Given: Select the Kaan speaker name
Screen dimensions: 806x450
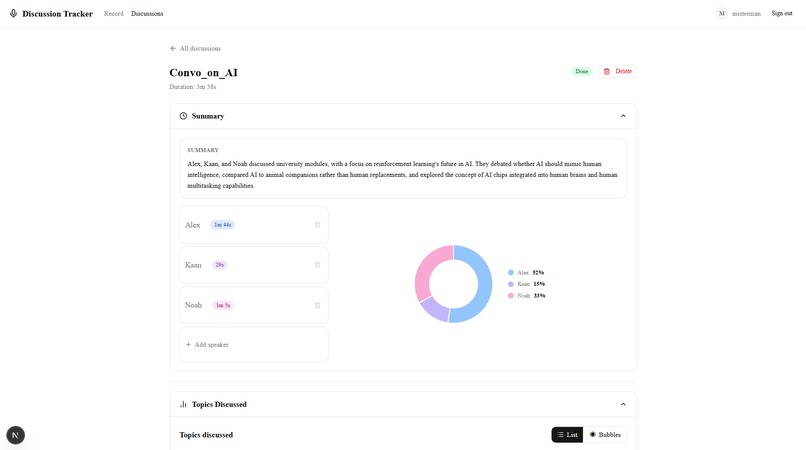Looking at the screenshot, I should (x=193, y=265).
